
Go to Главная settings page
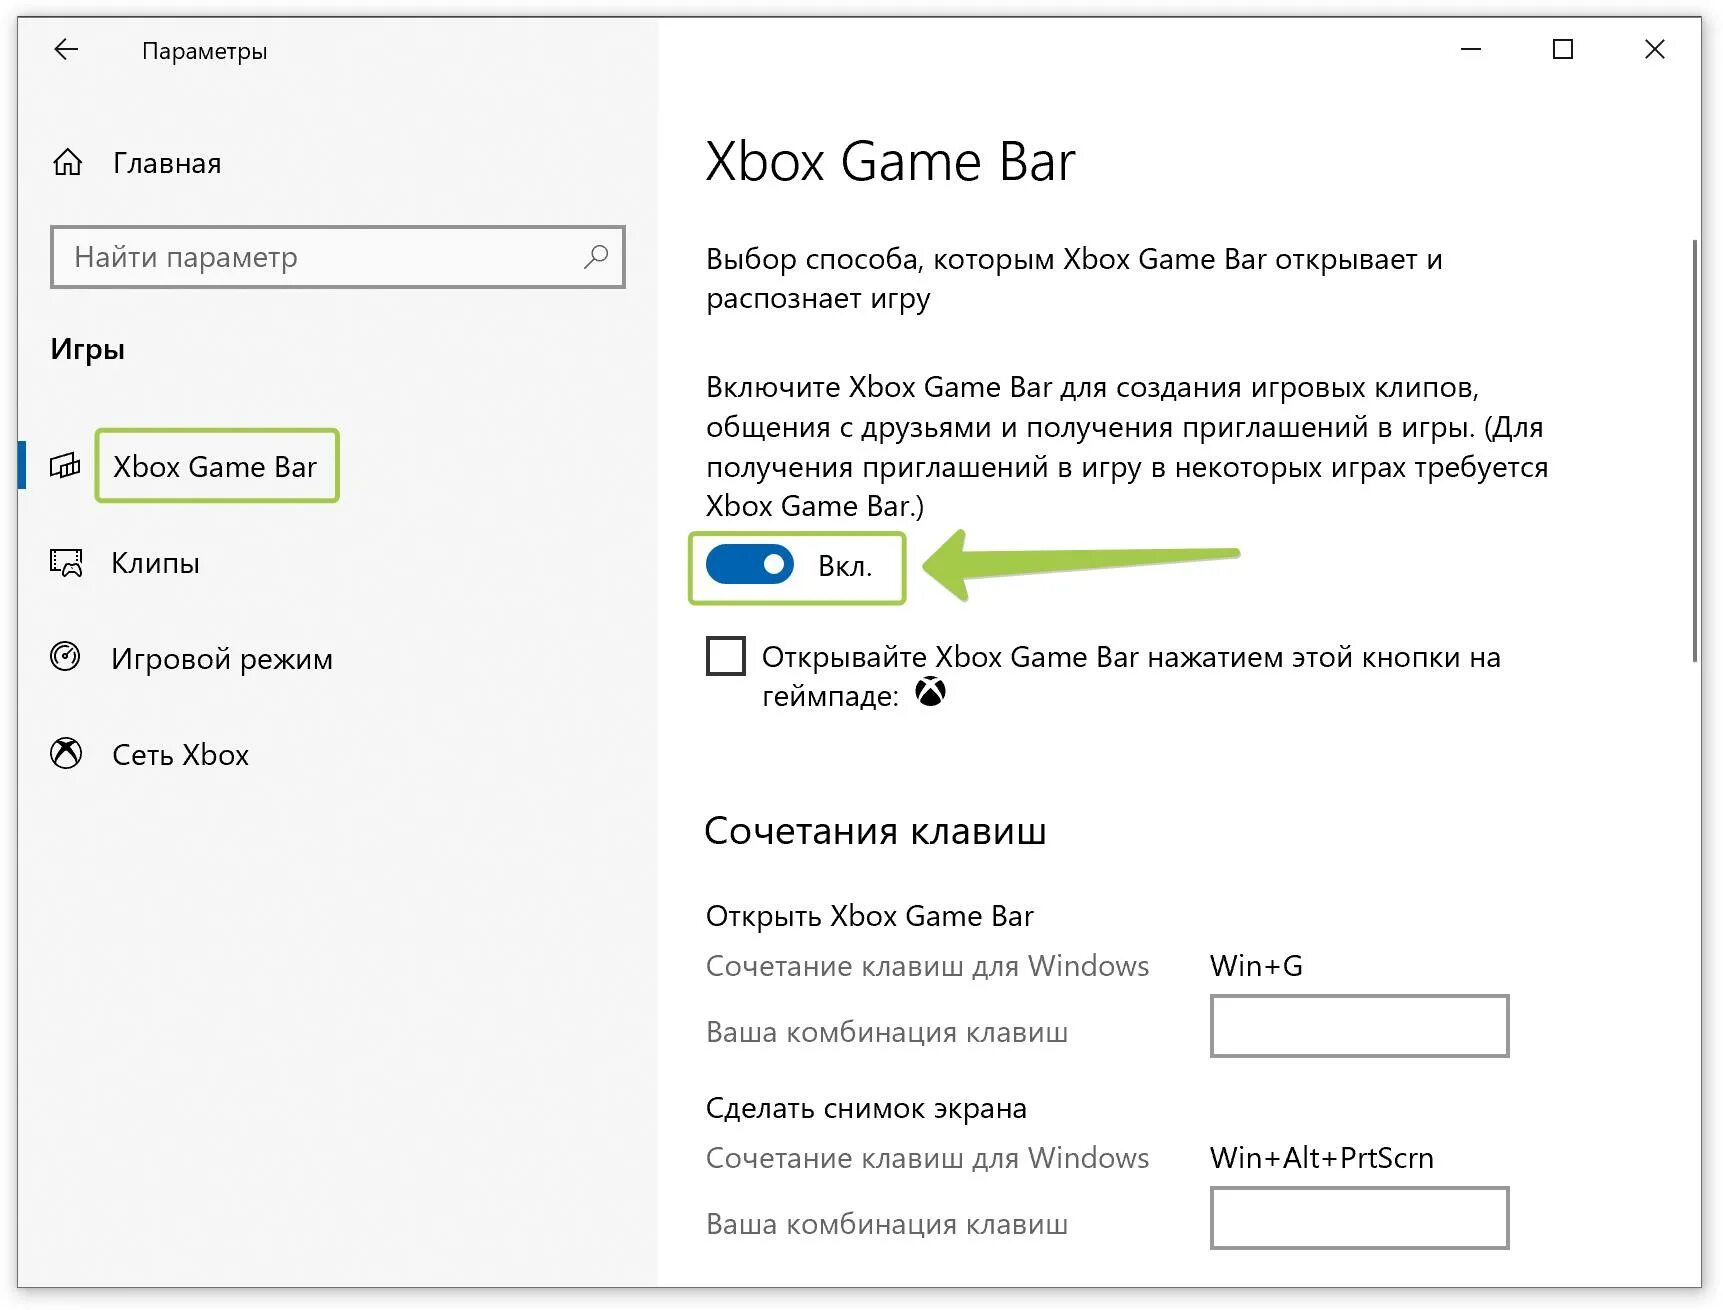[167, 163]
